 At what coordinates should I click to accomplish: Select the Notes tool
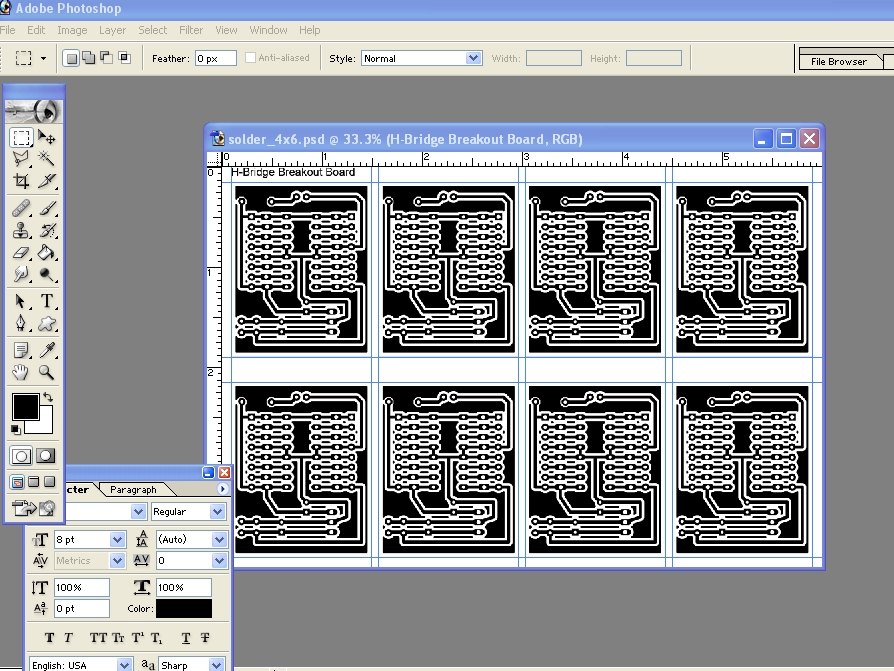pyautogui.click(x=22, y=350)
